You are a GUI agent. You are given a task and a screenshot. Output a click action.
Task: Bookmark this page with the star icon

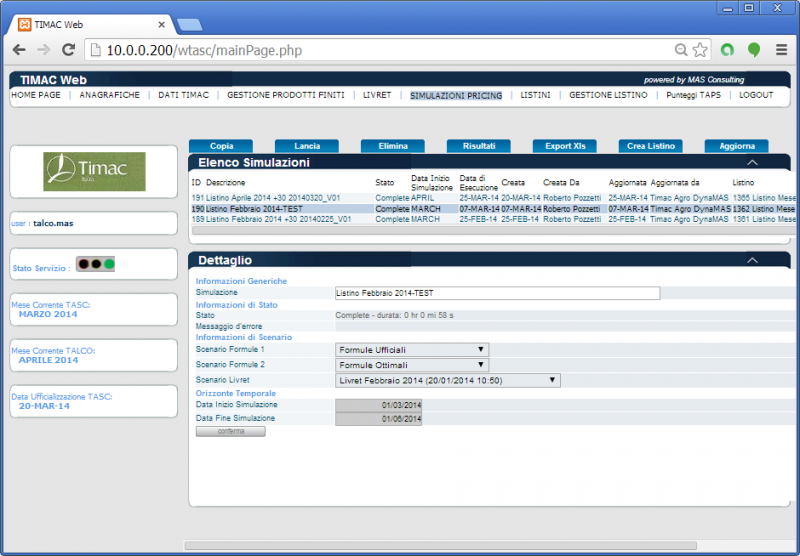(x=700, y=49)
